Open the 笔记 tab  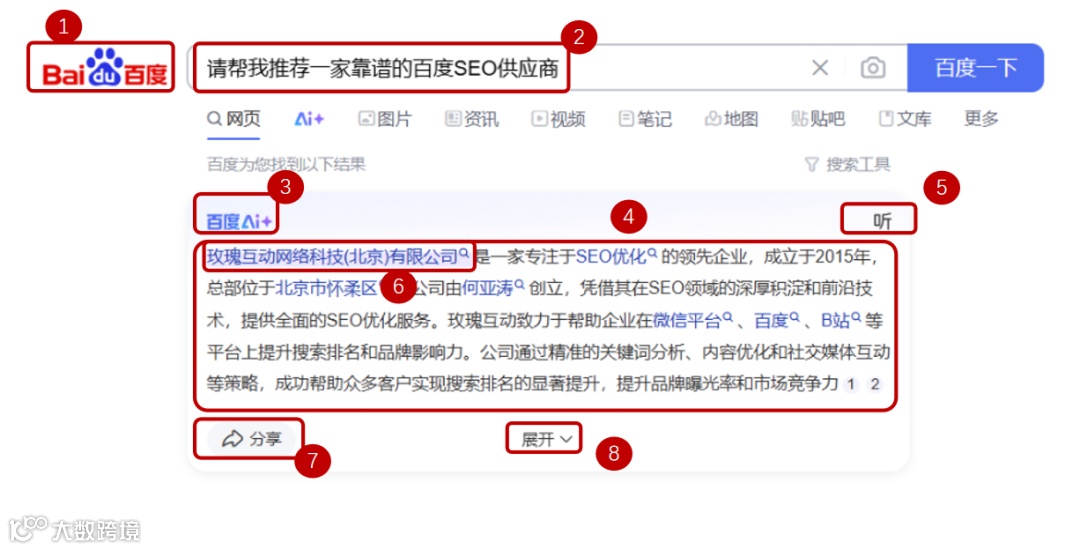coord(645,119)
